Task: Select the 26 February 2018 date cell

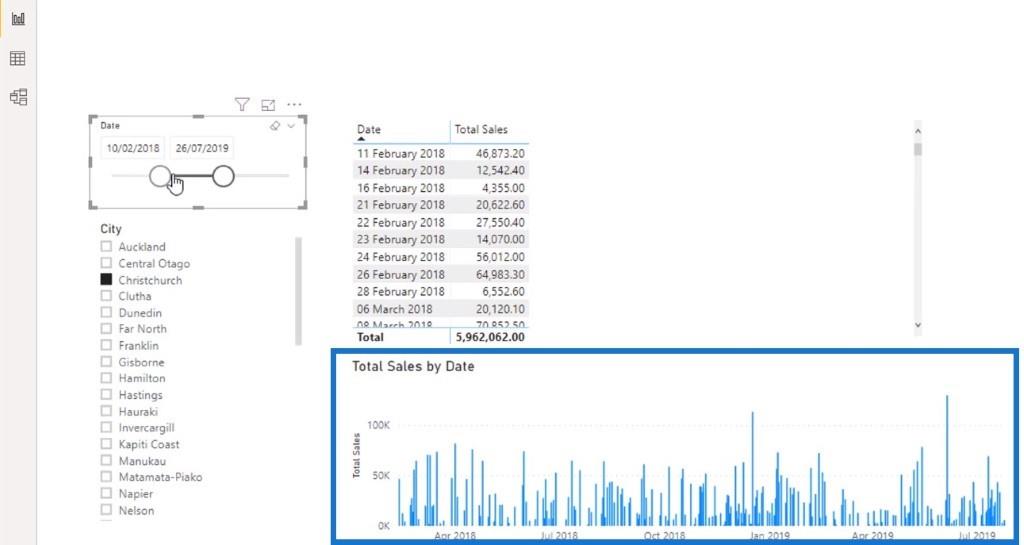Action: click(x=400, y=275)
